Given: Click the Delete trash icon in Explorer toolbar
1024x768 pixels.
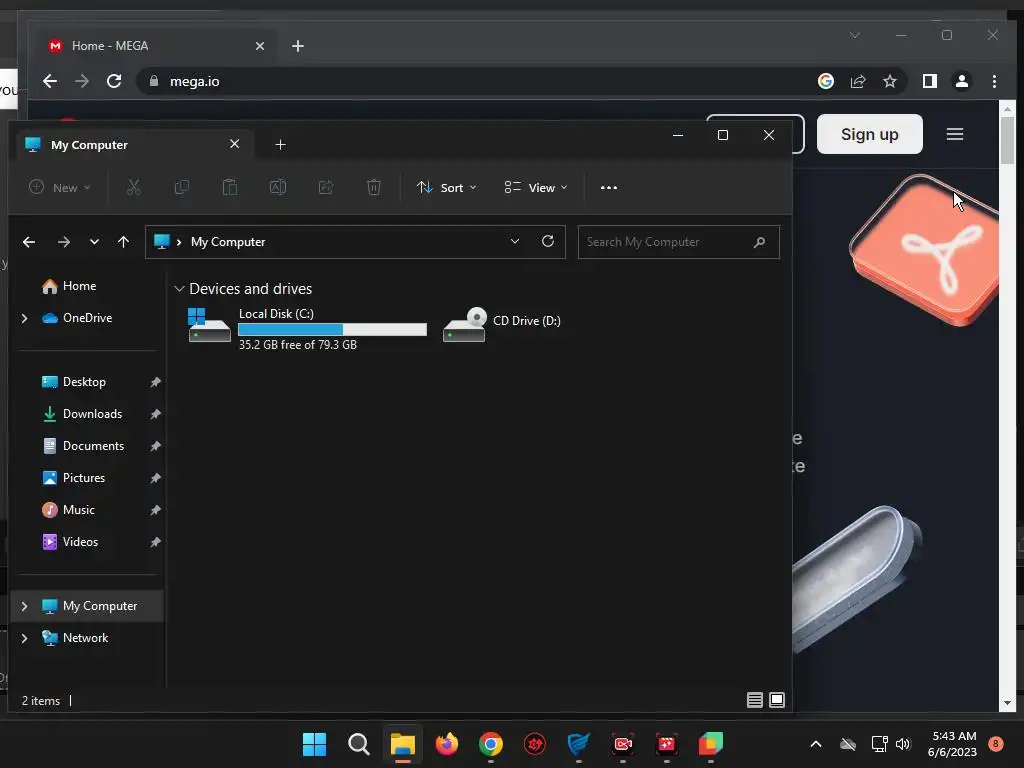Looking at the screenshot, I should [374, 187].
